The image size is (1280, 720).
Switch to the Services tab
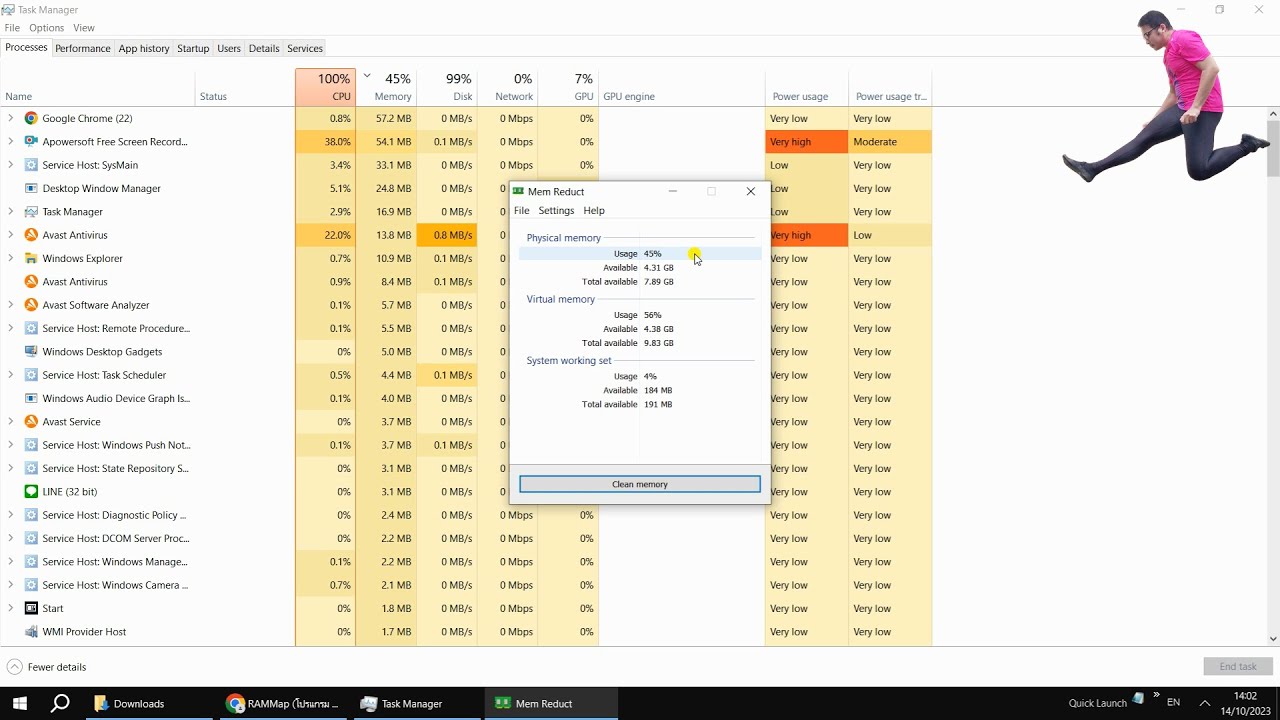coord(305,48)
